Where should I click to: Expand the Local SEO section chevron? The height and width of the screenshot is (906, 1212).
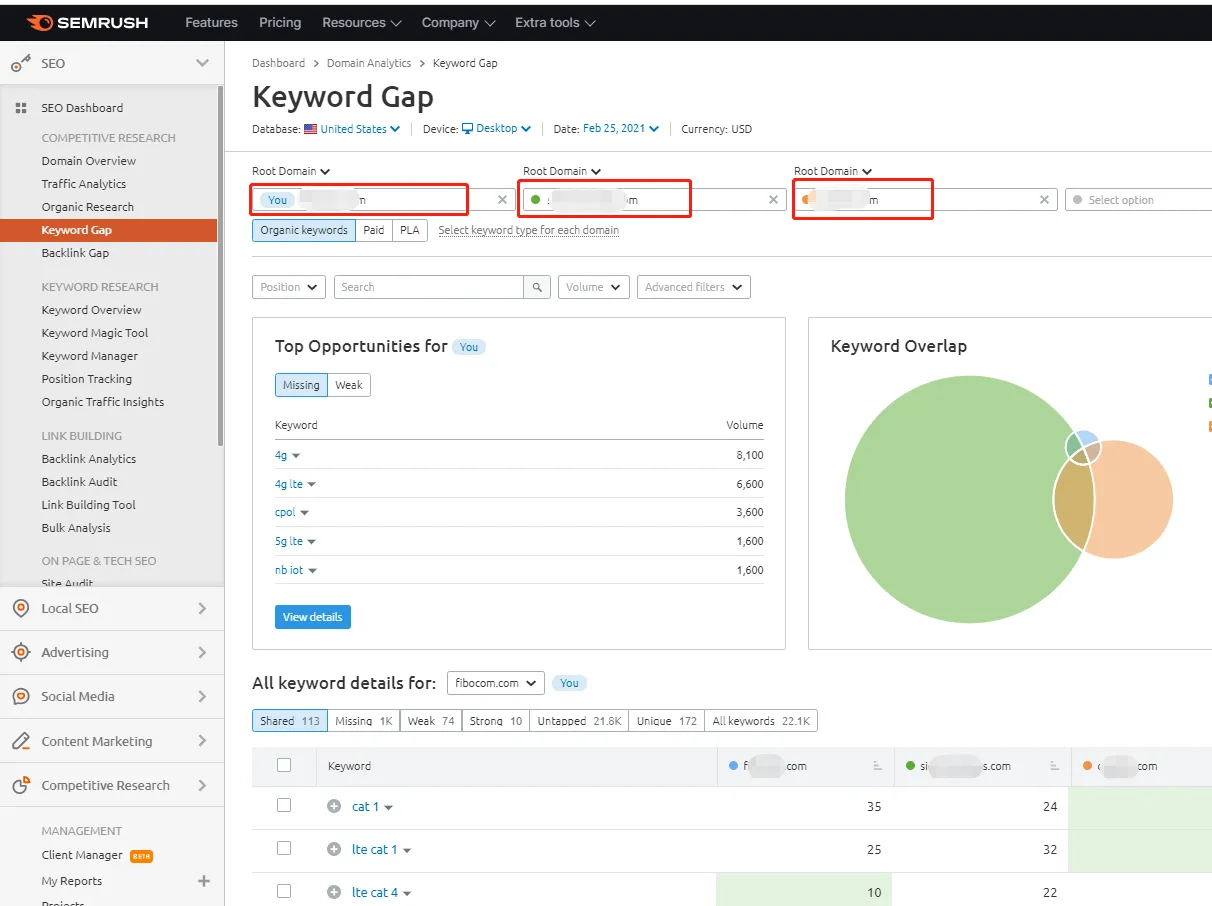pyautogui.click(x=202, y=608)
